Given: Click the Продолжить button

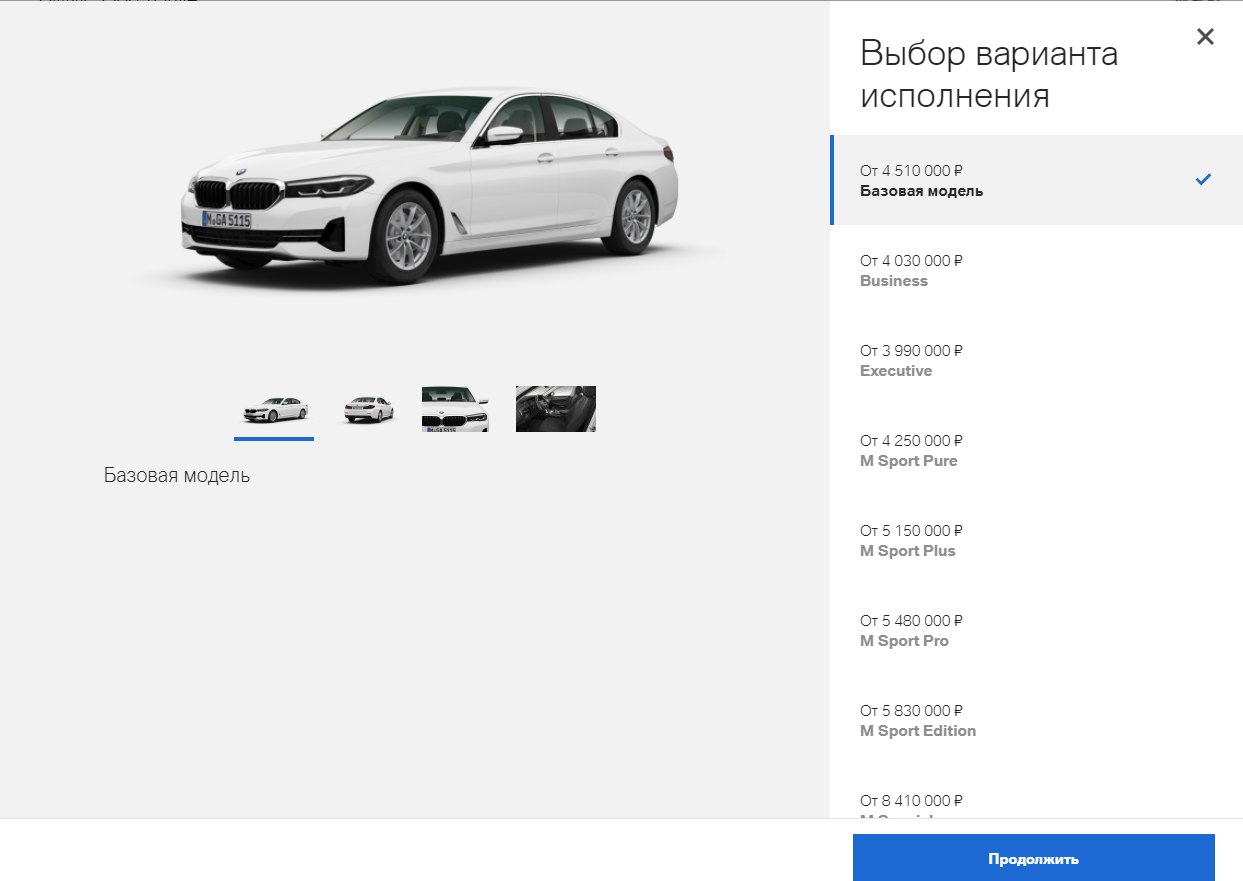Looking at the screenshot, I should point(1033,858).
